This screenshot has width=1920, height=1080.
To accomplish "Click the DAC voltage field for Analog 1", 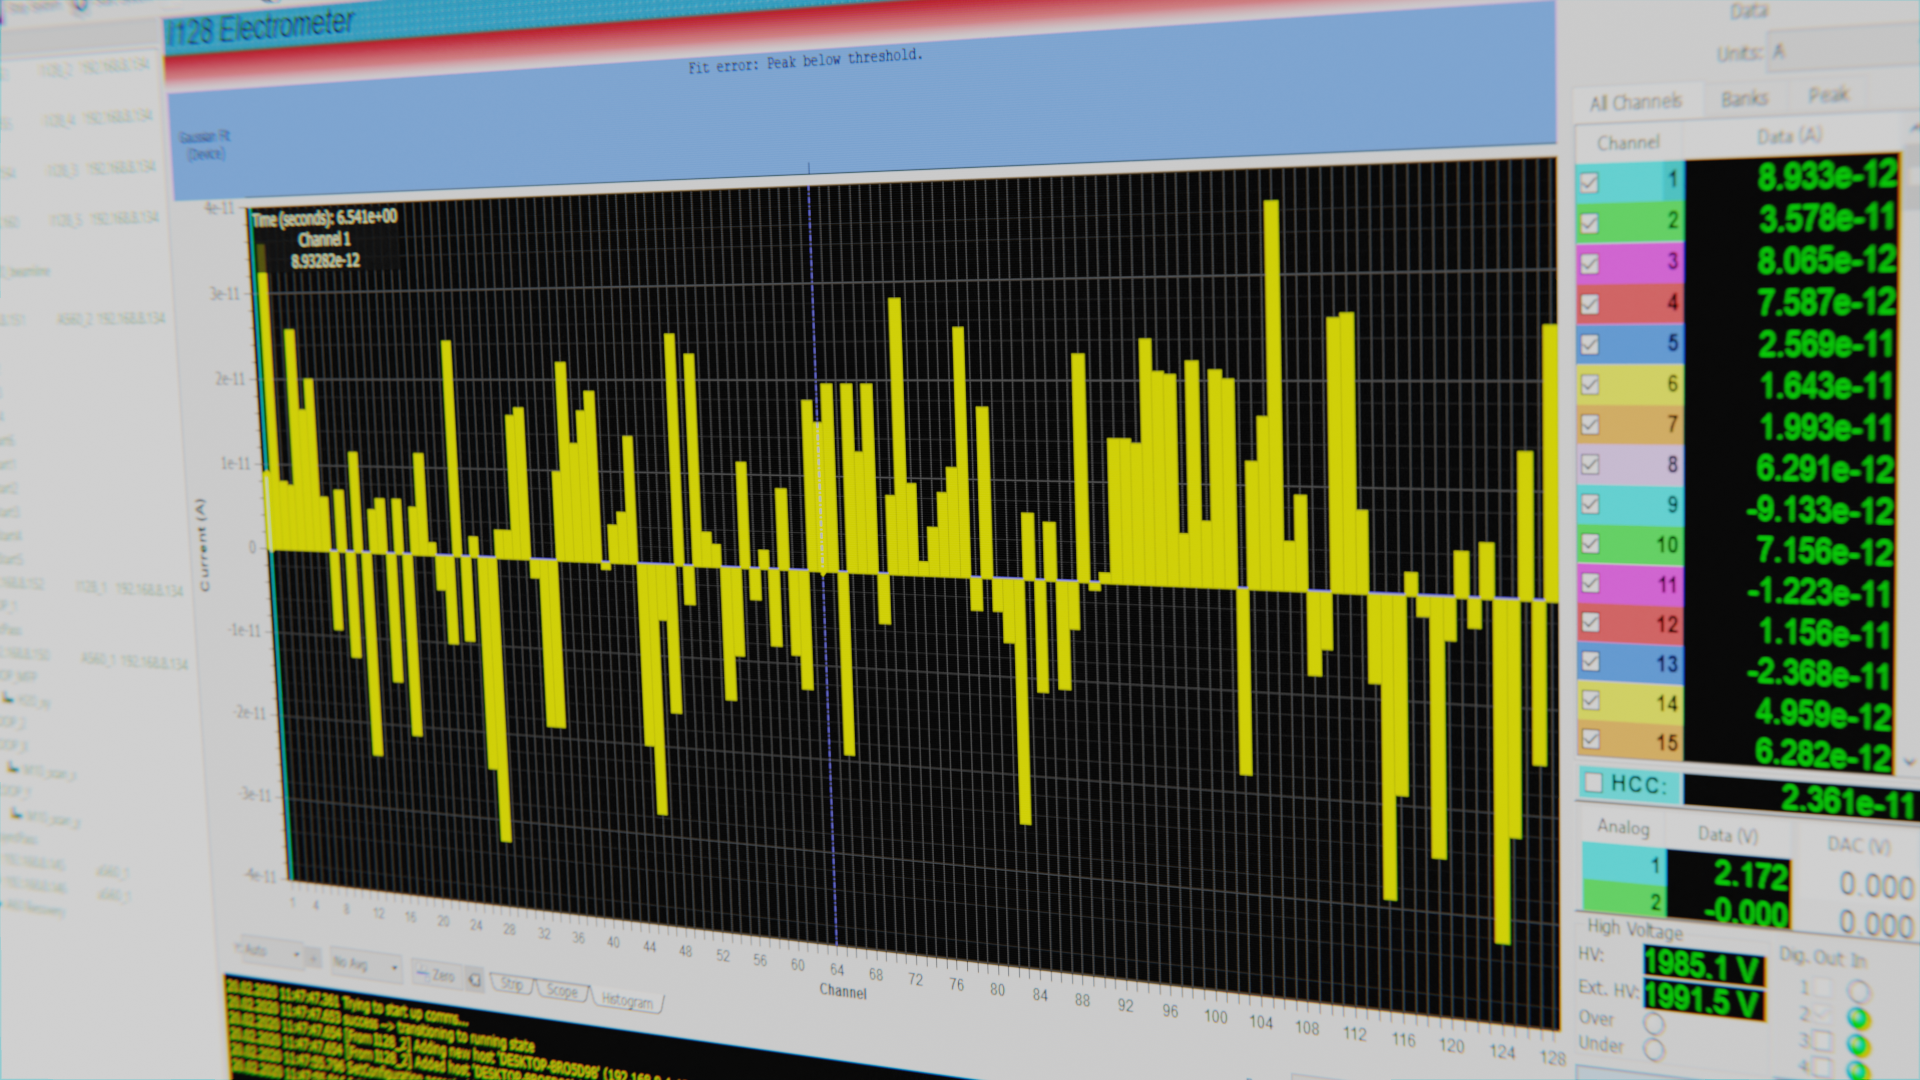I will pos(1874,886).
